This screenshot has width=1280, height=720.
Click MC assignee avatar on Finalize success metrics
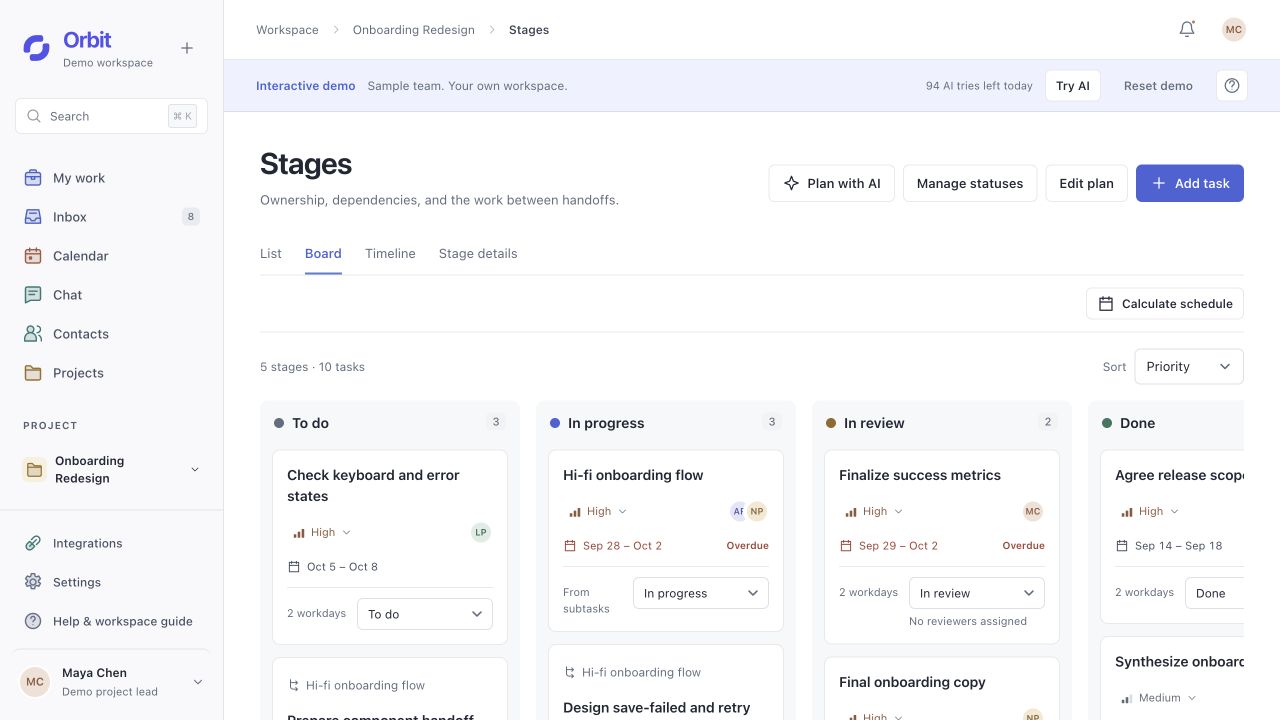1033,511
